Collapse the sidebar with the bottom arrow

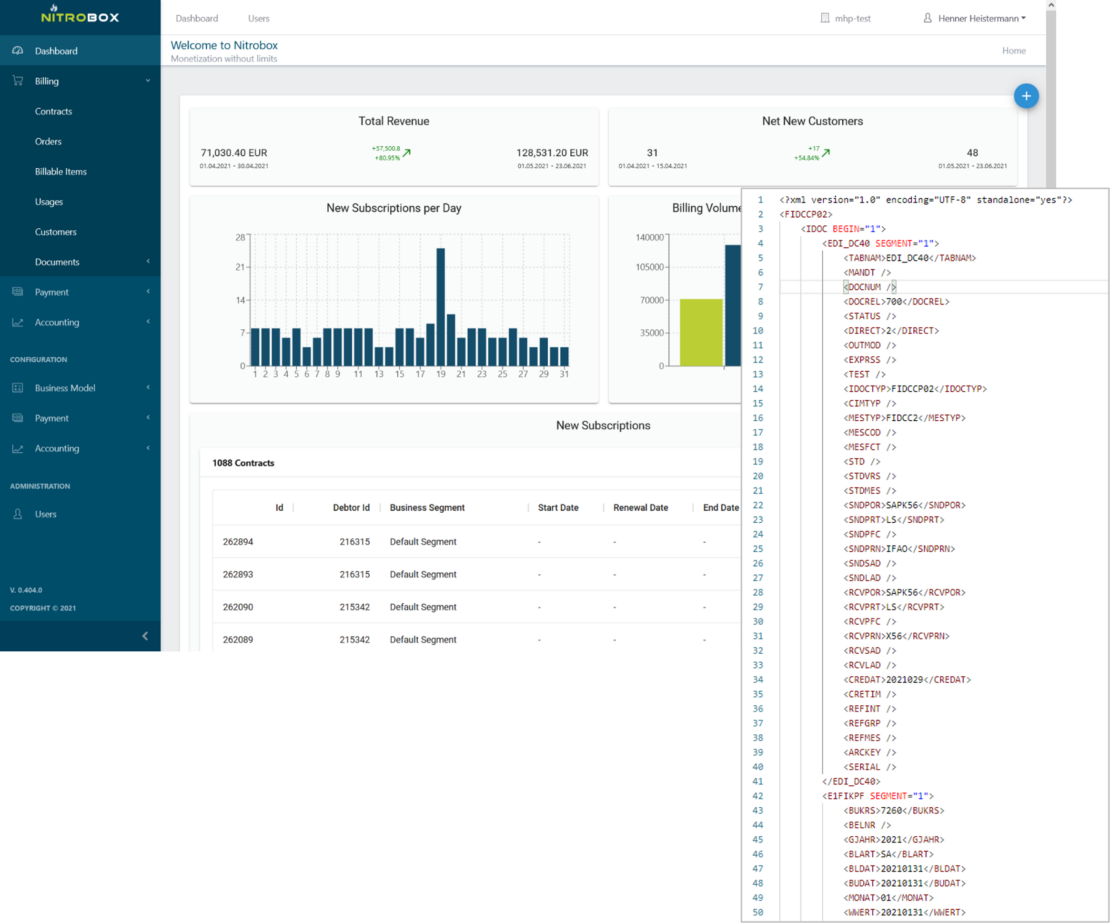coord(145,636)
